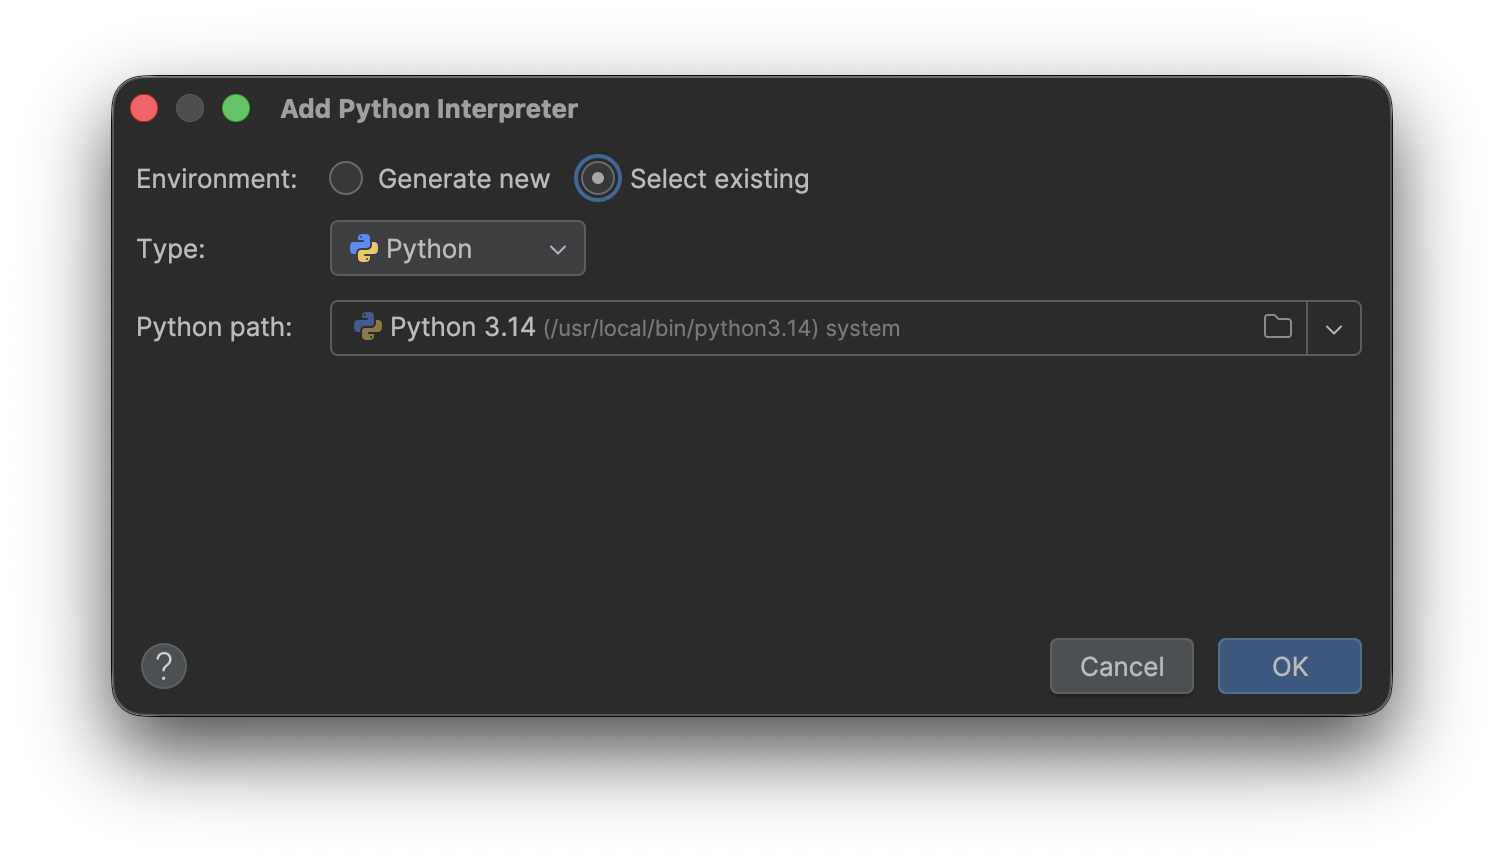Viewport: 1504px width, 864px height.
Task: Click the Add Python Interpreter title text
Action: (429, 109)
